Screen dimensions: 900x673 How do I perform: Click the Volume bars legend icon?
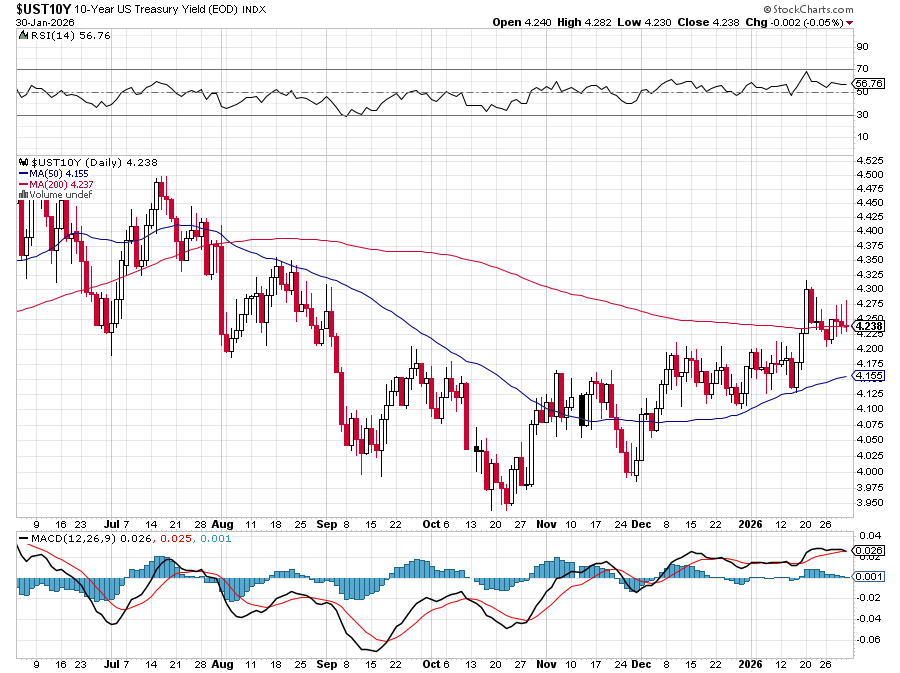[23, 195]
